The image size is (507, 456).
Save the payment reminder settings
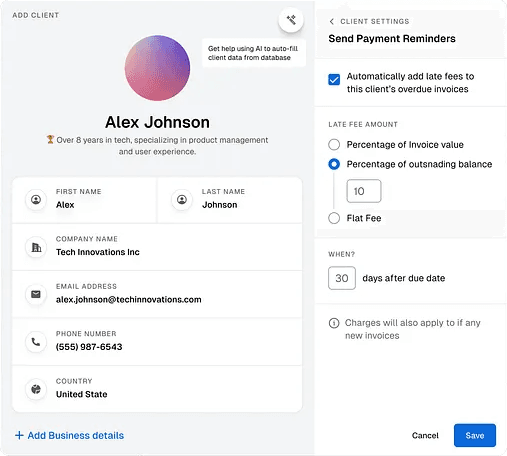(475, 435)
